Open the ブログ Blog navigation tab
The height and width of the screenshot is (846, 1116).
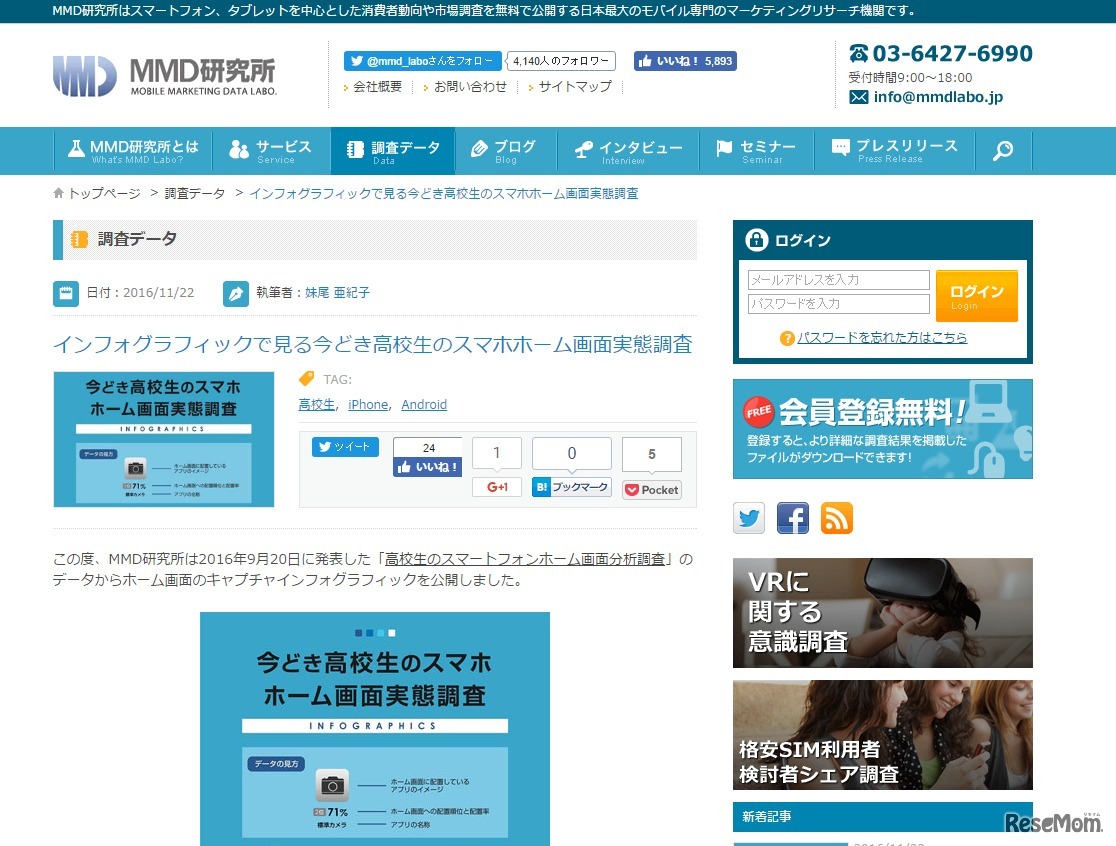coord(504,150)
